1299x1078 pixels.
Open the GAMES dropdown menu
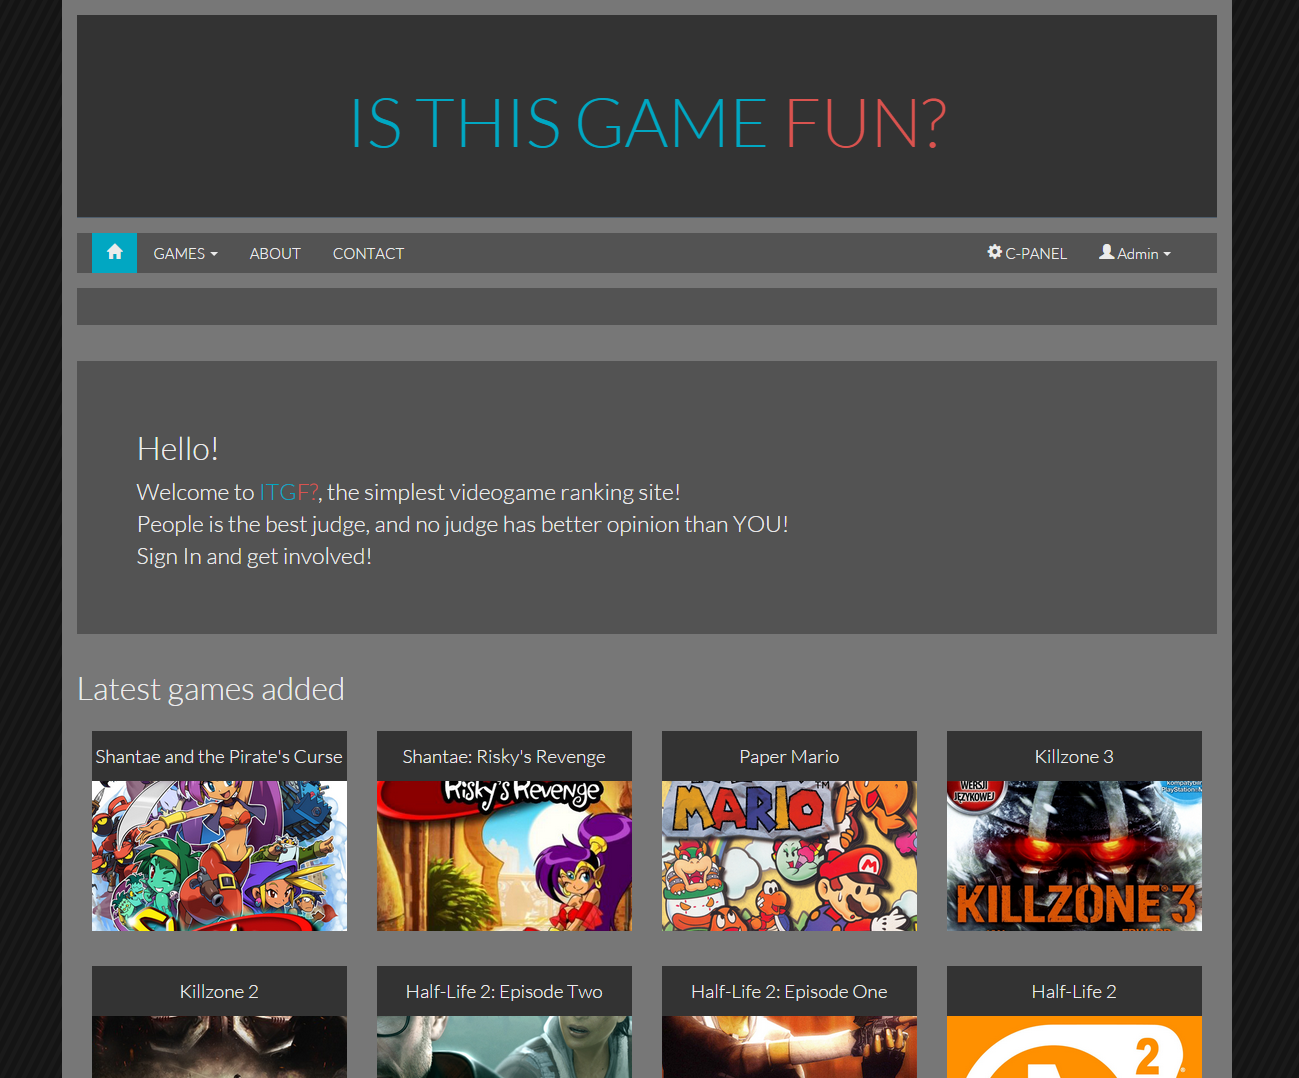(x=185, y=254)
